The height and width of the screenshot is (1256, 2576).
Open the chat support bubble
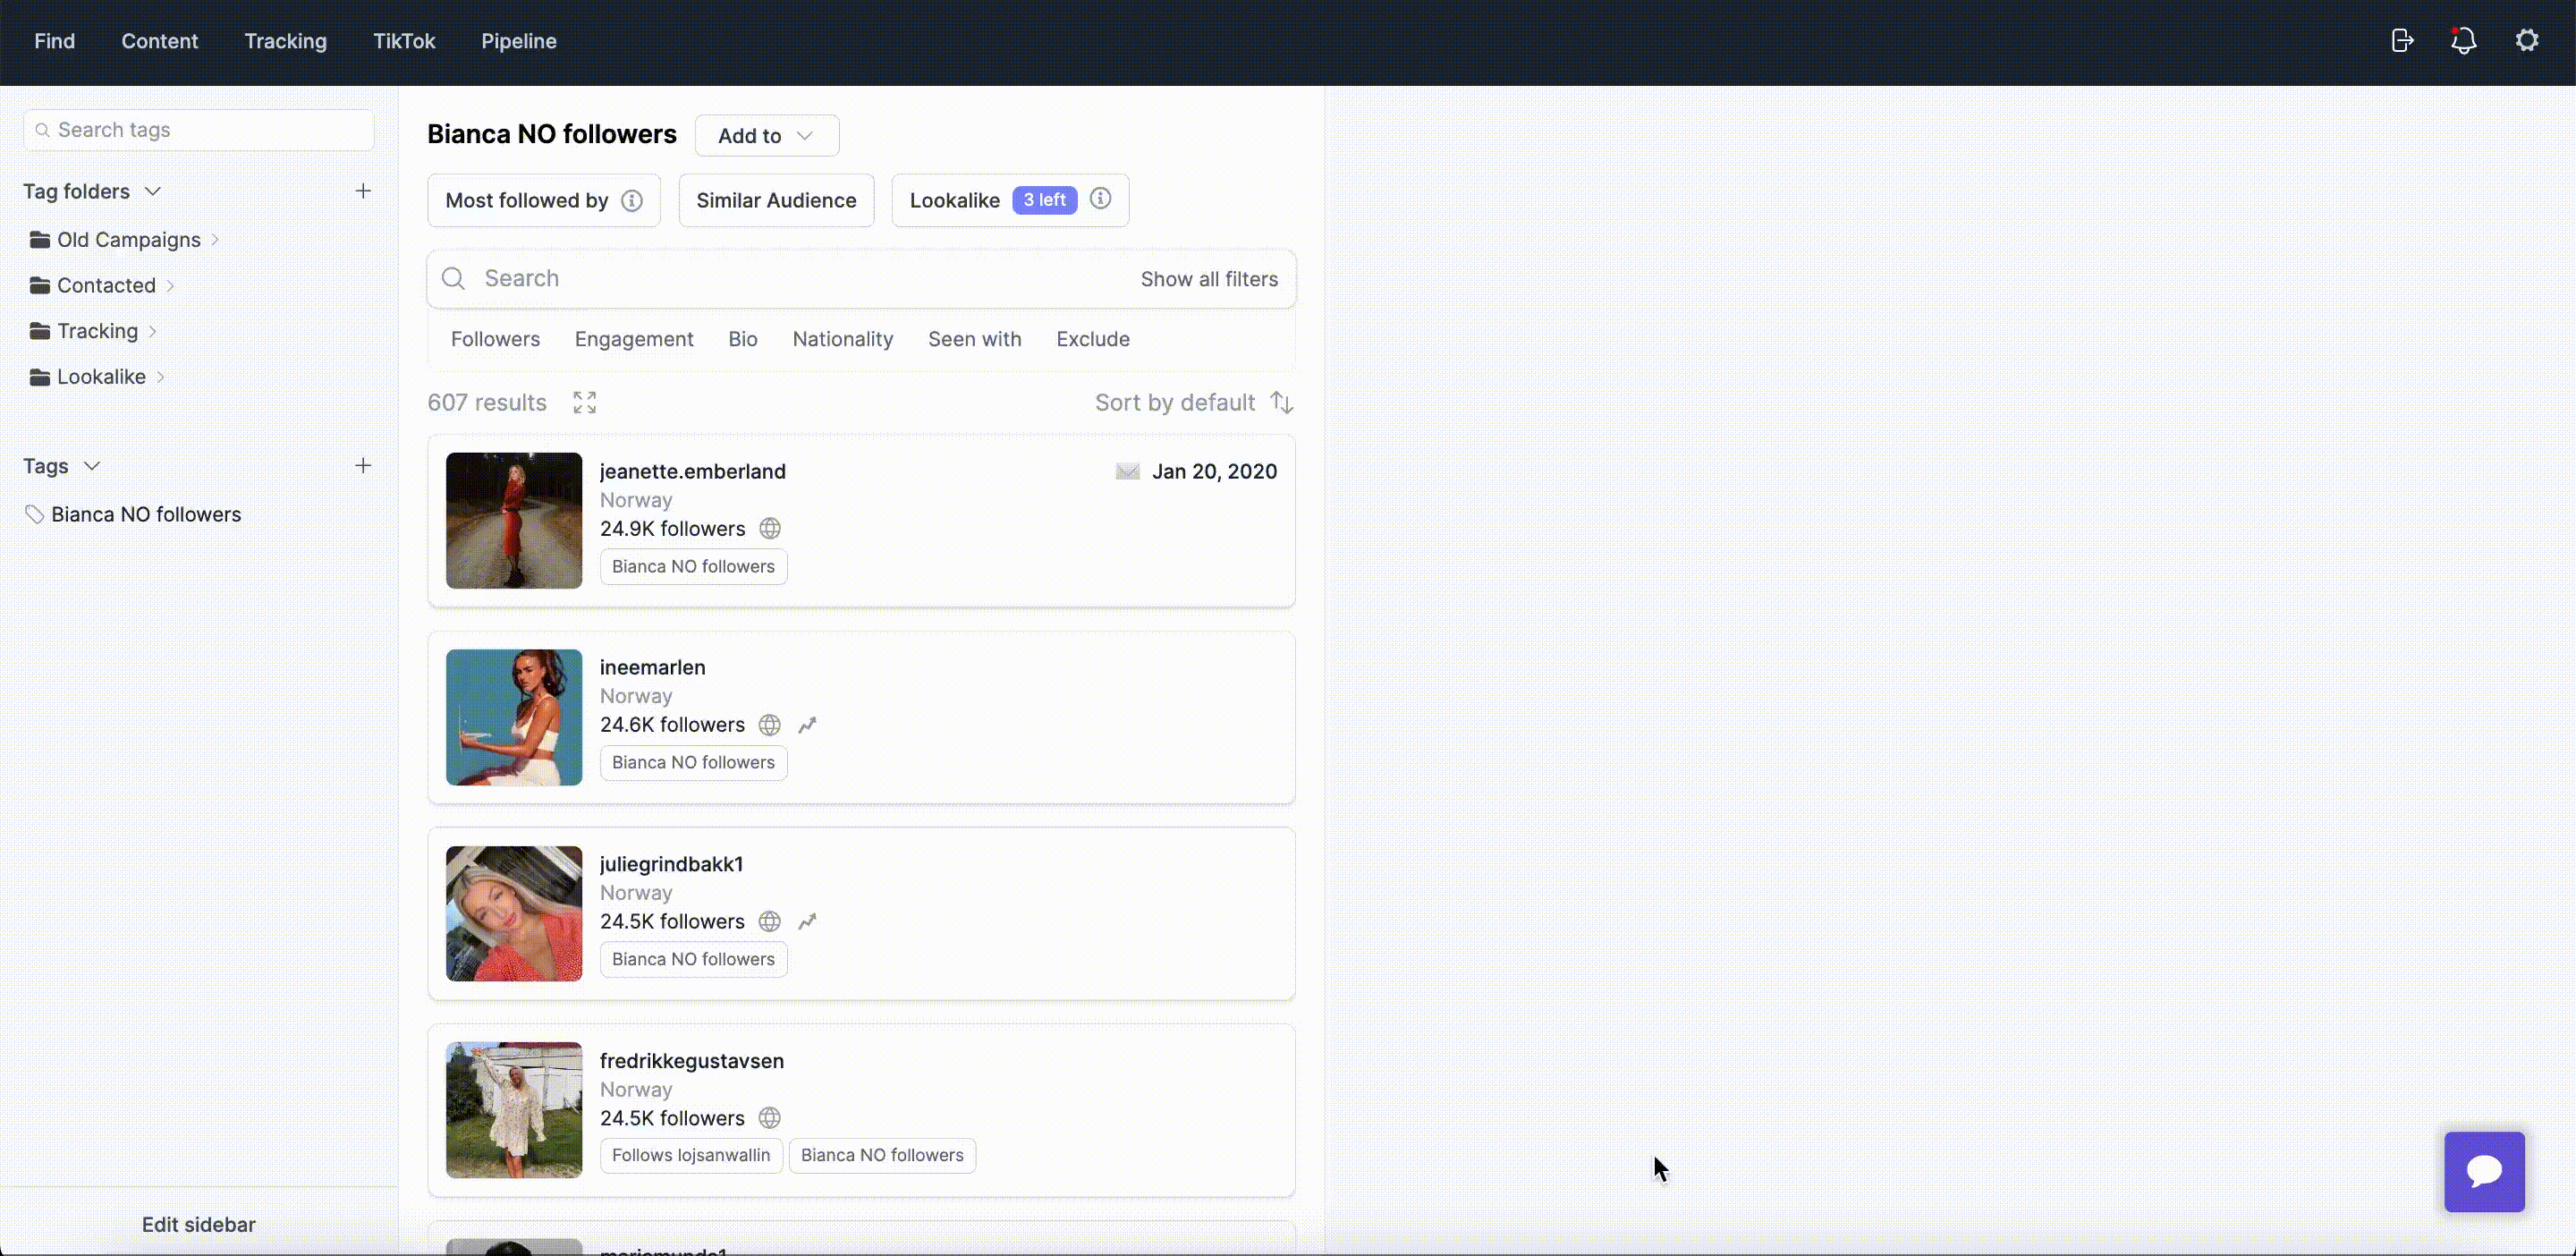(x=2484, y=1172)
